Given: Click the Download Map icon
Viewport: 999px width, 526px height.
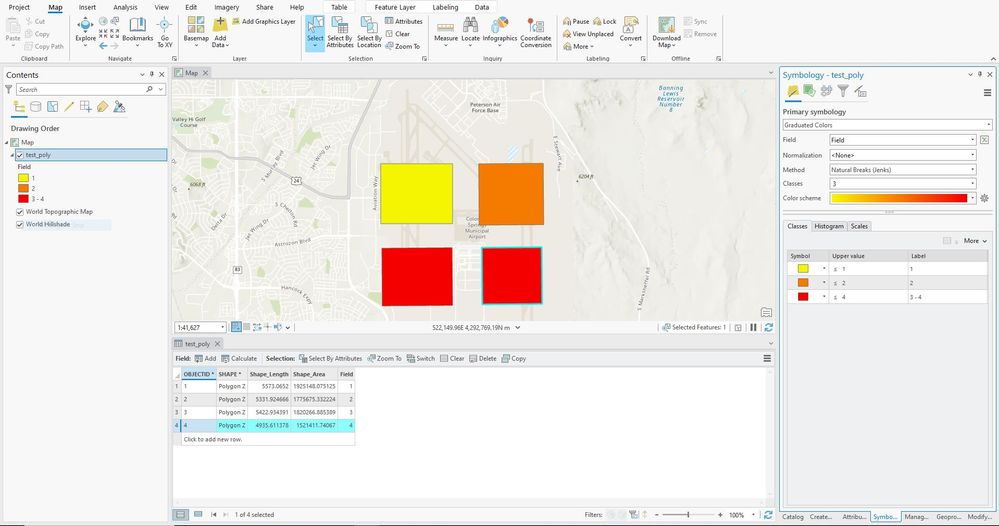Looking at the screenshot, I should coord(666,25).
